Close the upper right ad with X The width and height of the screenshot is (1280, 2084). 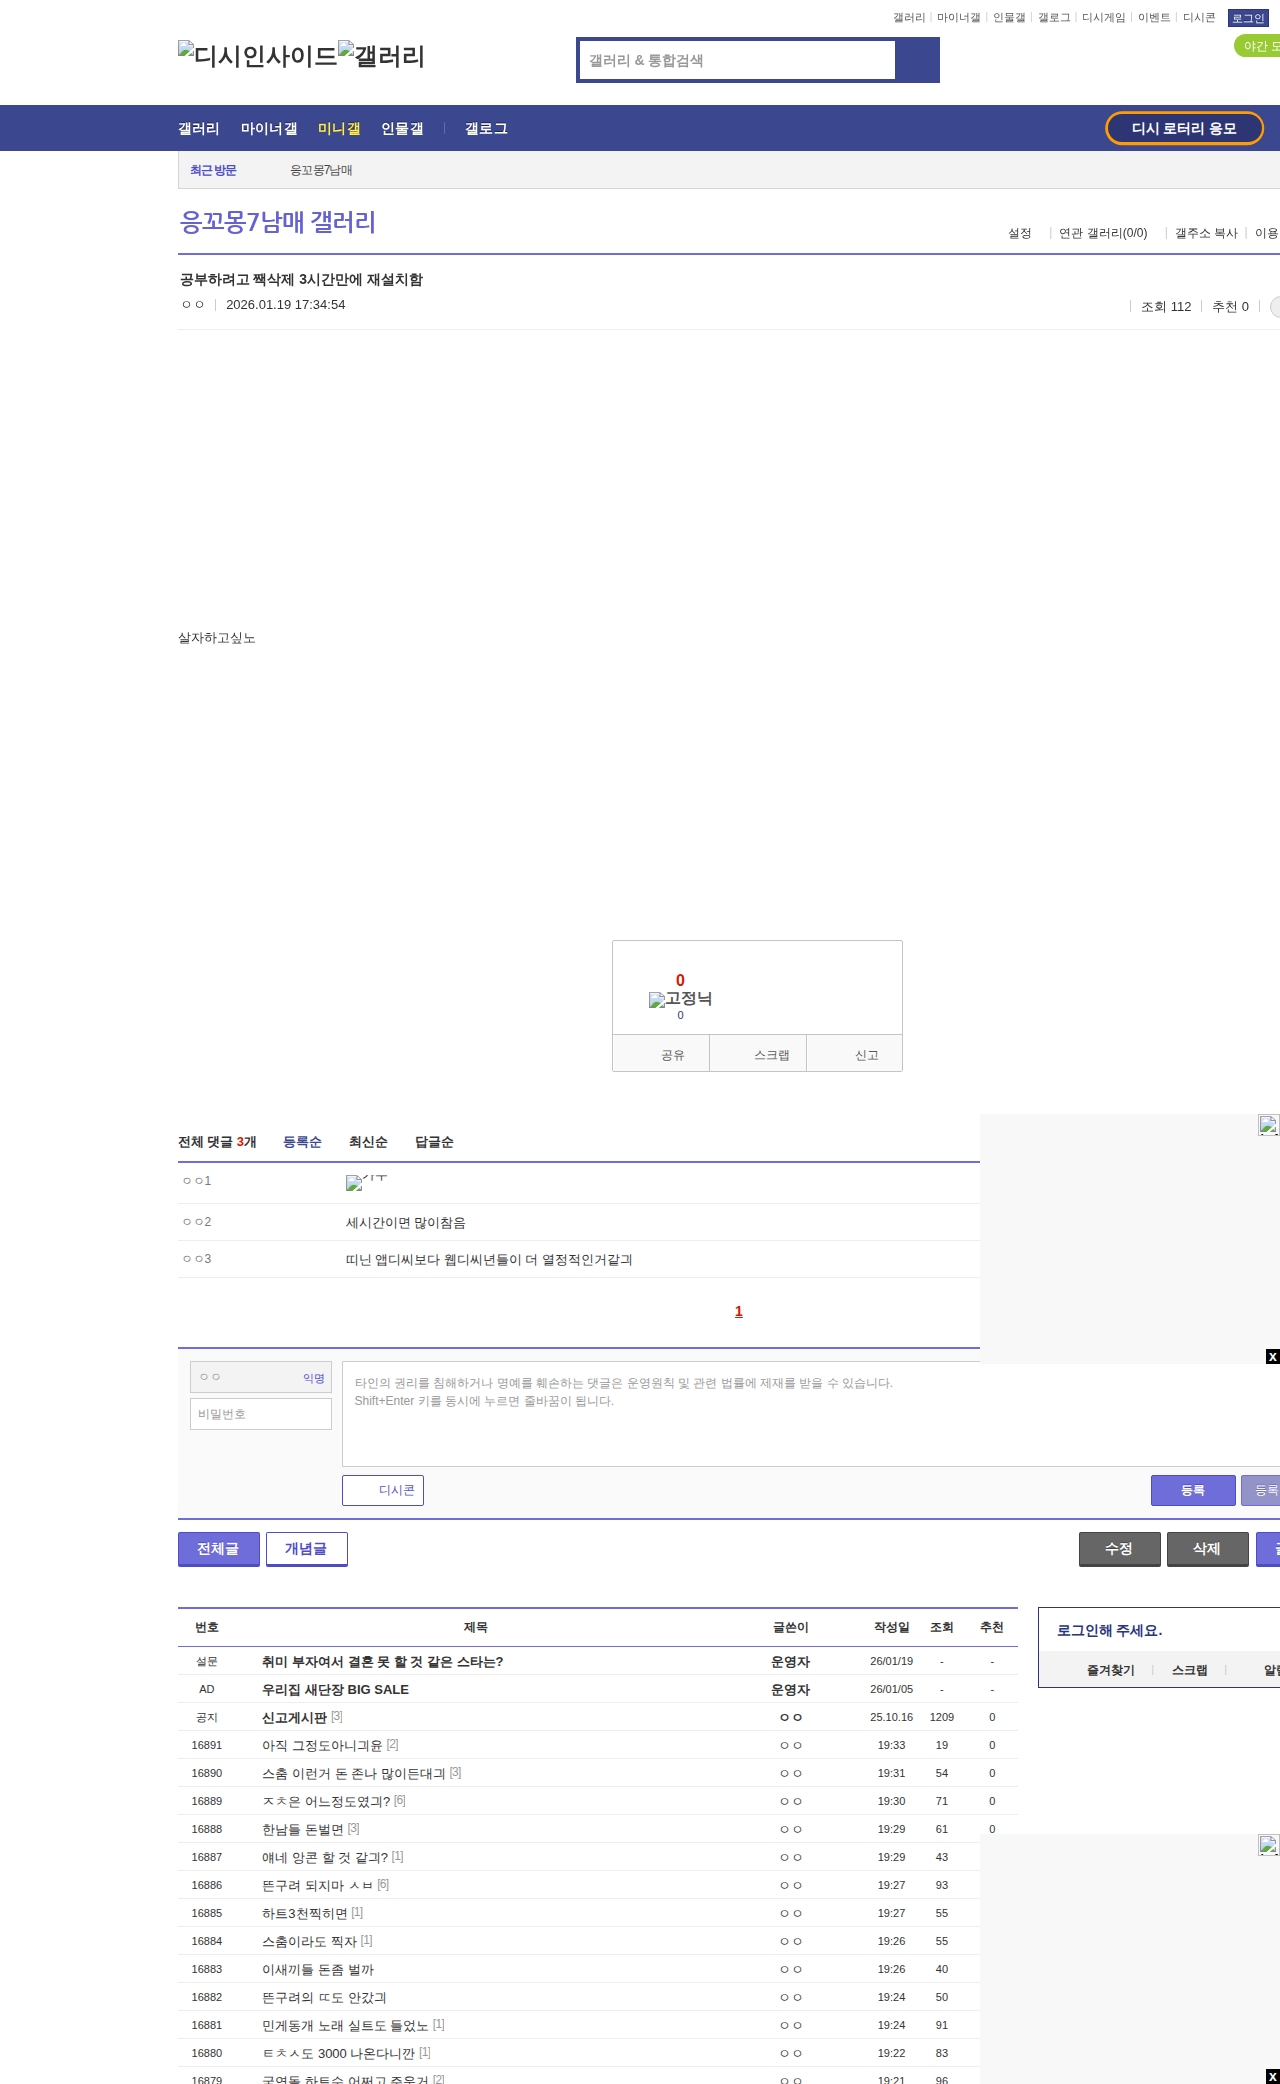tap(1272, 1357)
